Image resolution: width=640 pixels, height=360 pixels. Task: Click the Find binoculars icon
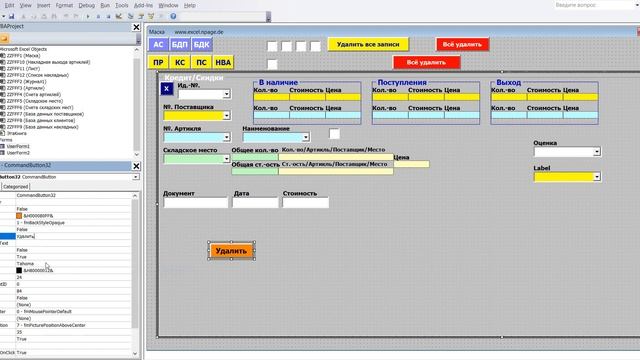(54, 16)
